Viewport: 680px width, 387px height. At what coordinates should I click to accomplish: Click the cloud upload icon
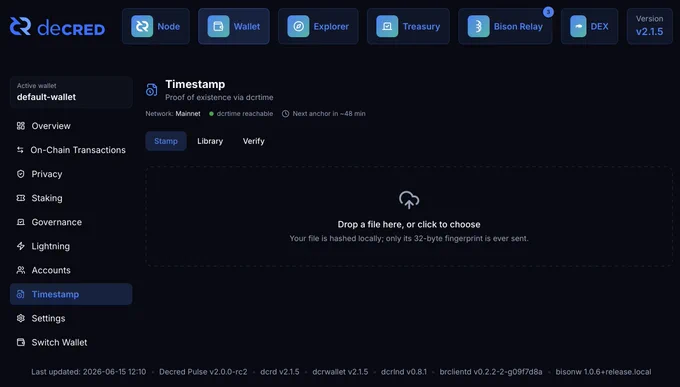tap(409, 200)
